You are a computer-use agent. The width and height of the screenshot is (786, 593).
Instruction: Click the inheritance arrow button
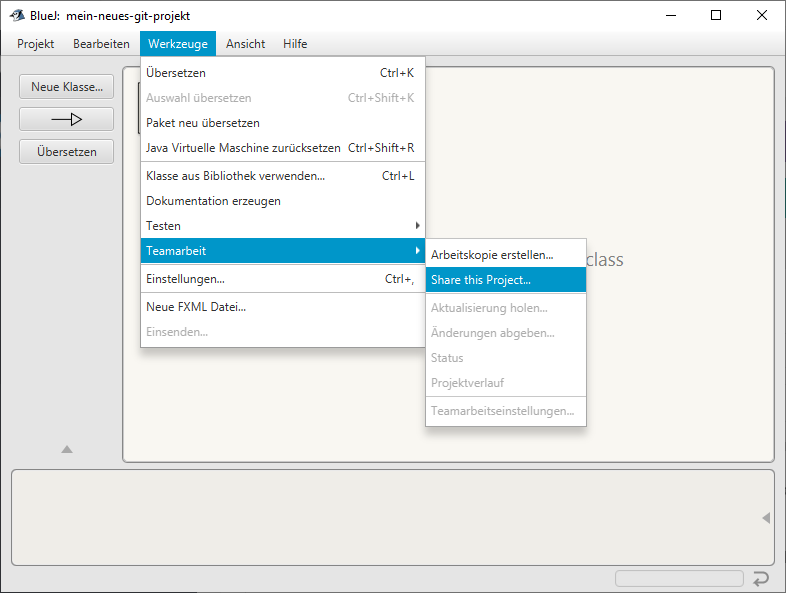point(66,119)
